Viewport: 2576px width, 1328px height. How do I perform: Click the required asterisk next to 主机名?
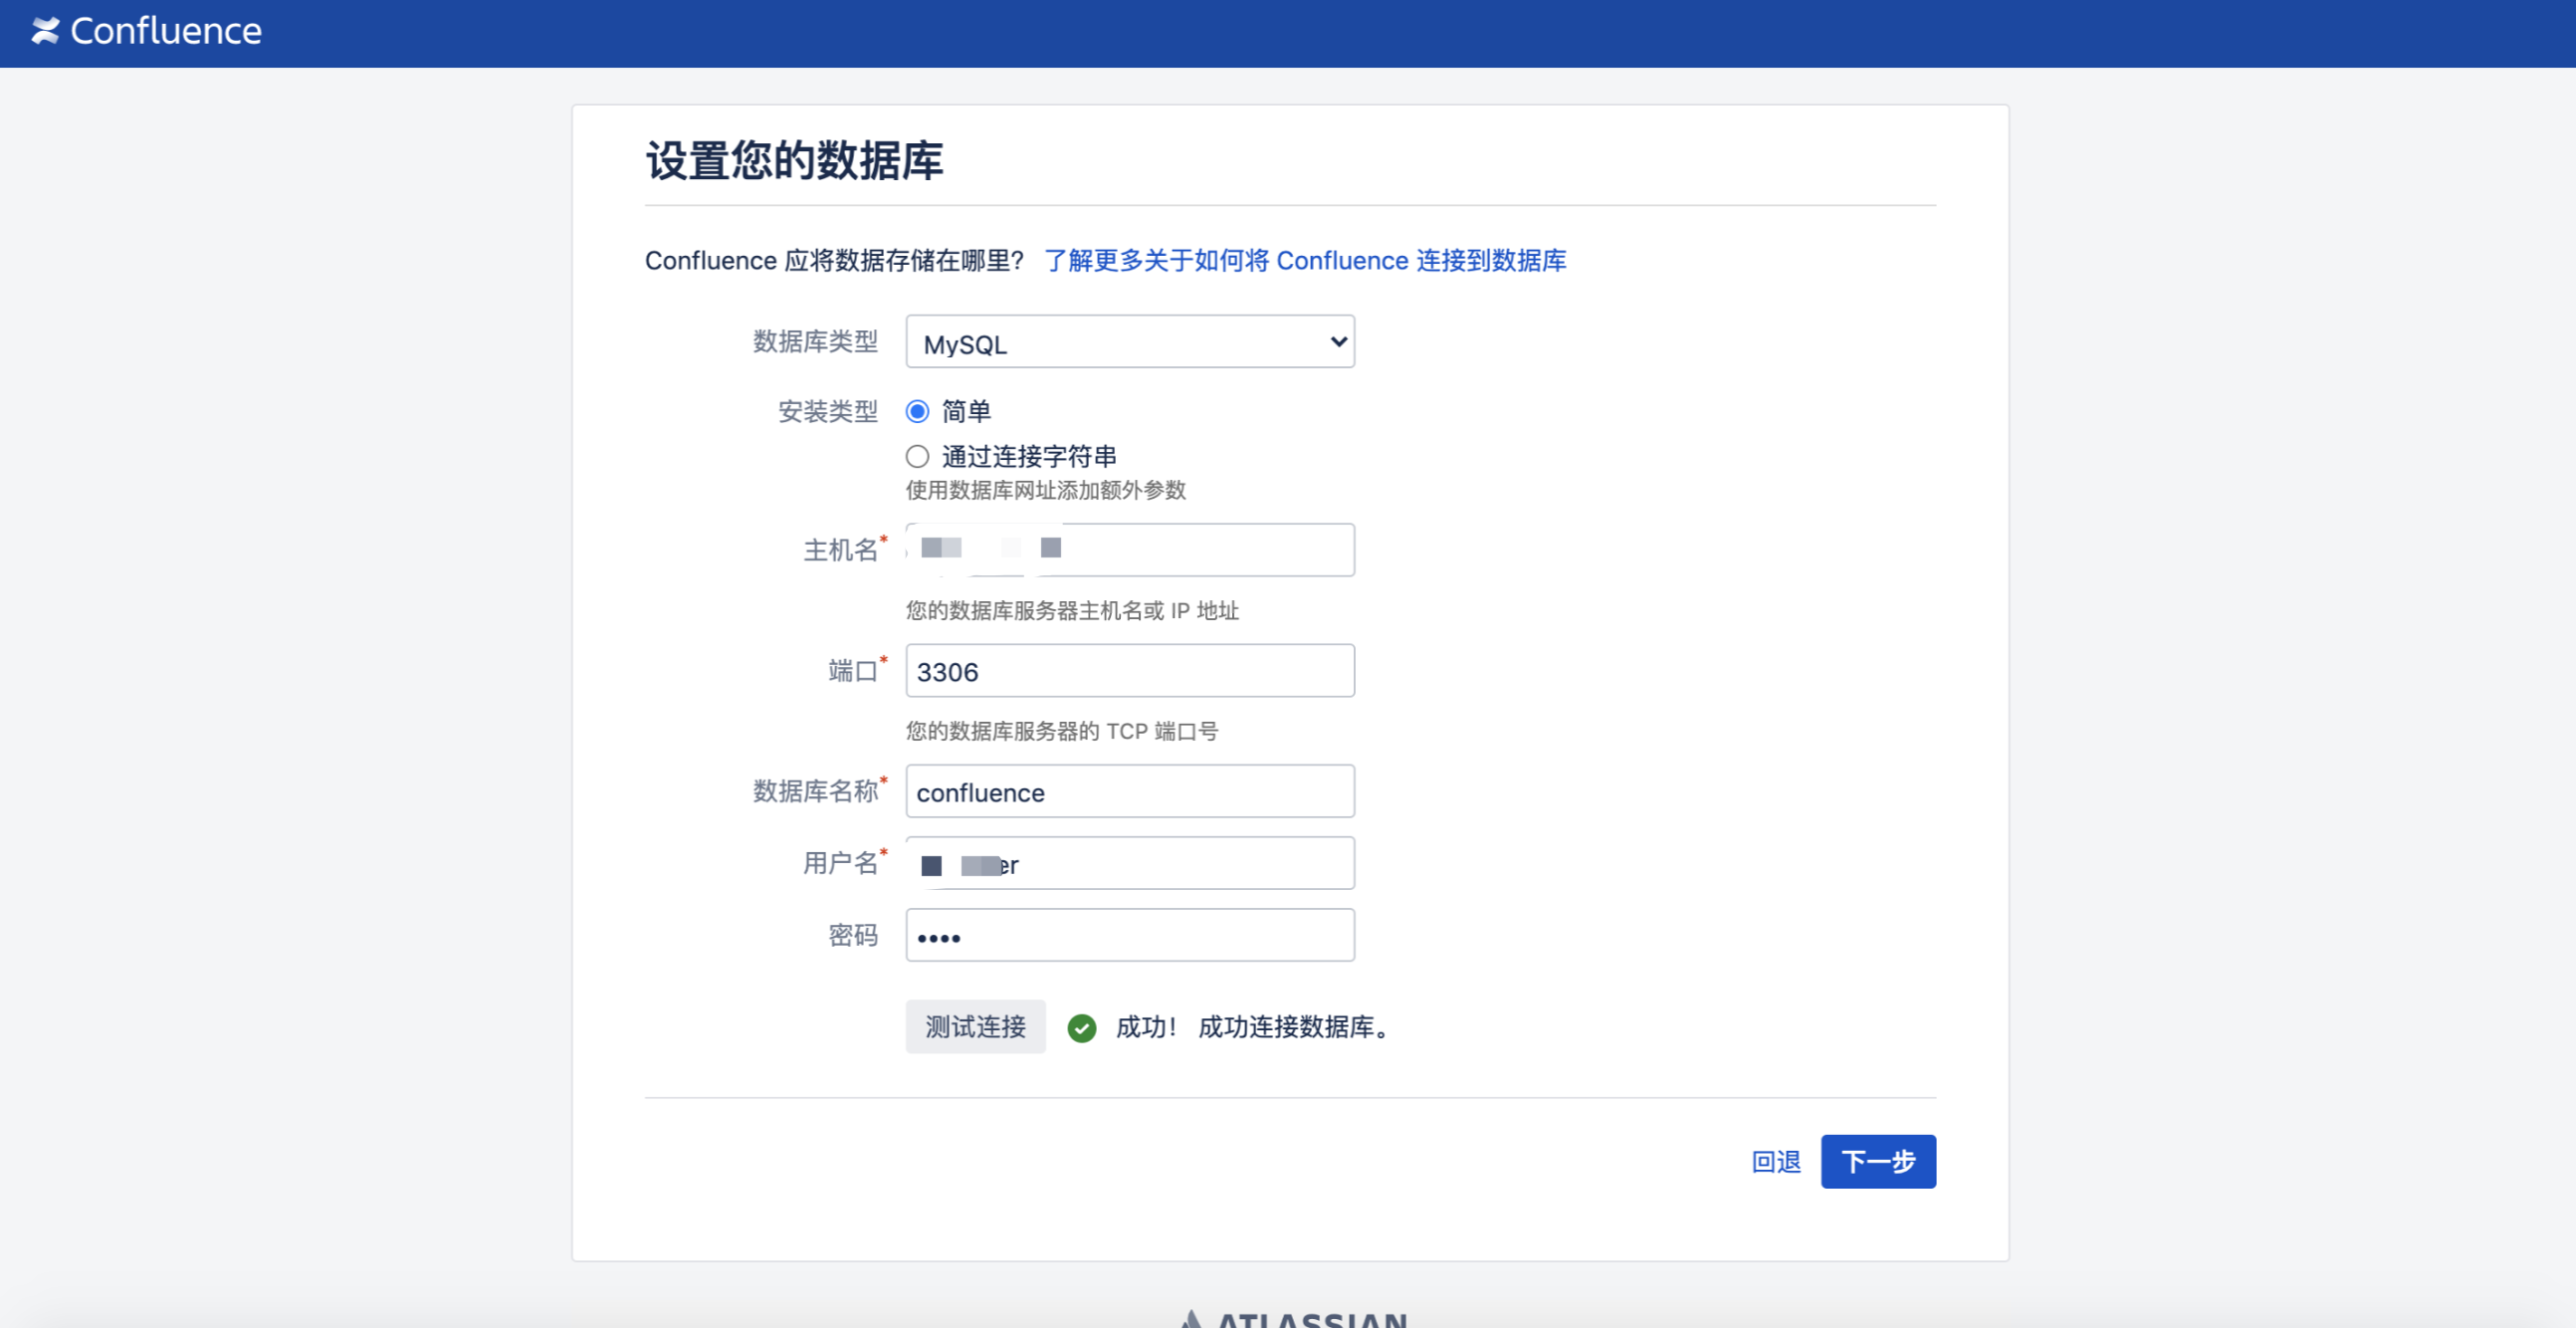tap(885, 540)
